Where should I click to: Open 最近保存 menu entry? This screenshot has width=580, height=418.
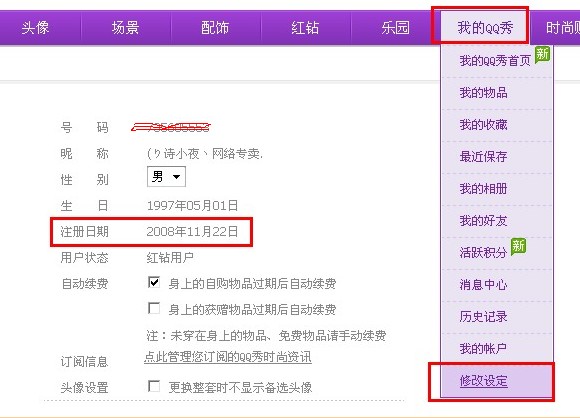pos(483,156)
